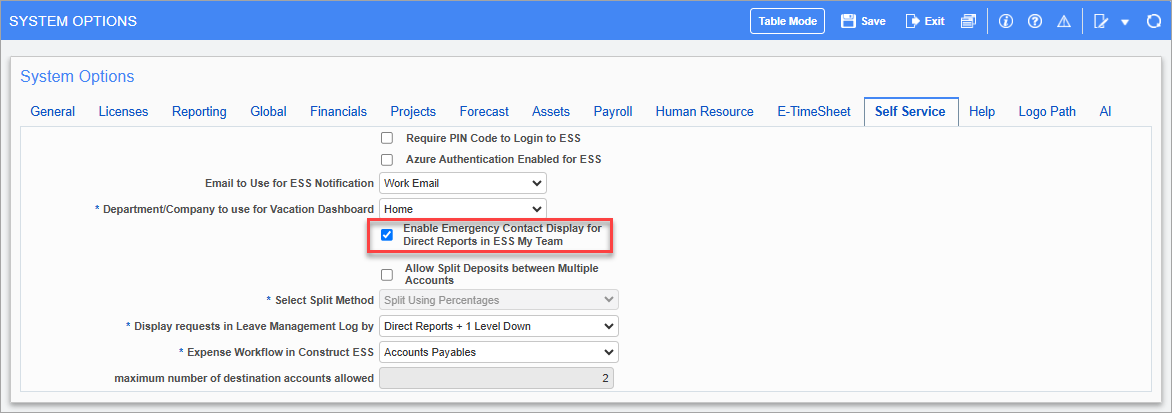Image resolution: width=1172 pixels, height=413 pixels.
Task: Click the Table Mode button
Action: (787, 21)
